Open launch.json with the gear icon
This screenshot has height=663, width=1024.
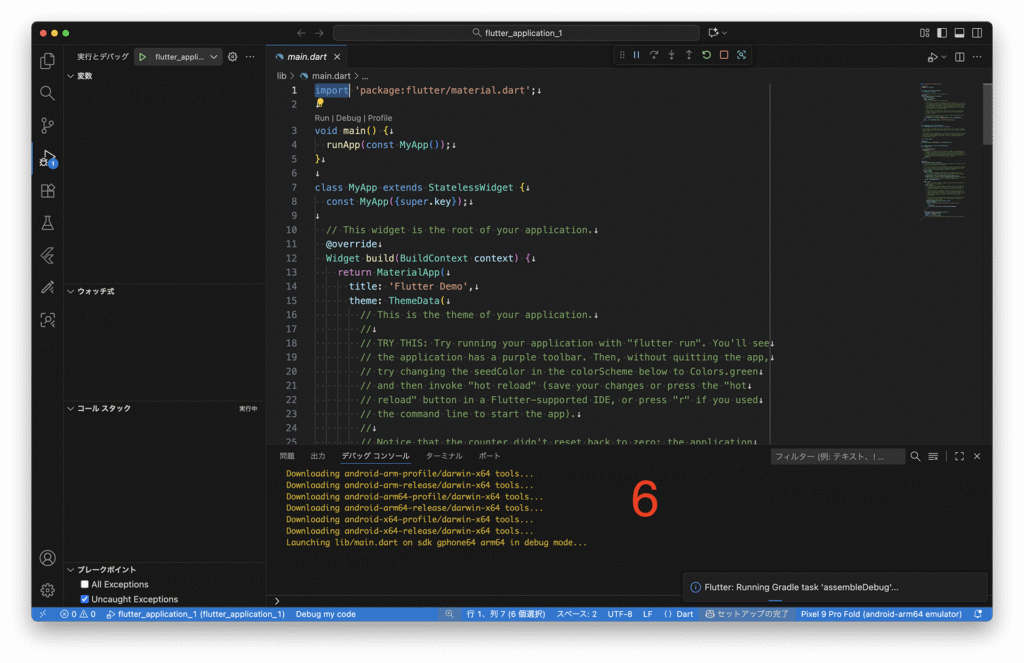[x=233, y=57]
